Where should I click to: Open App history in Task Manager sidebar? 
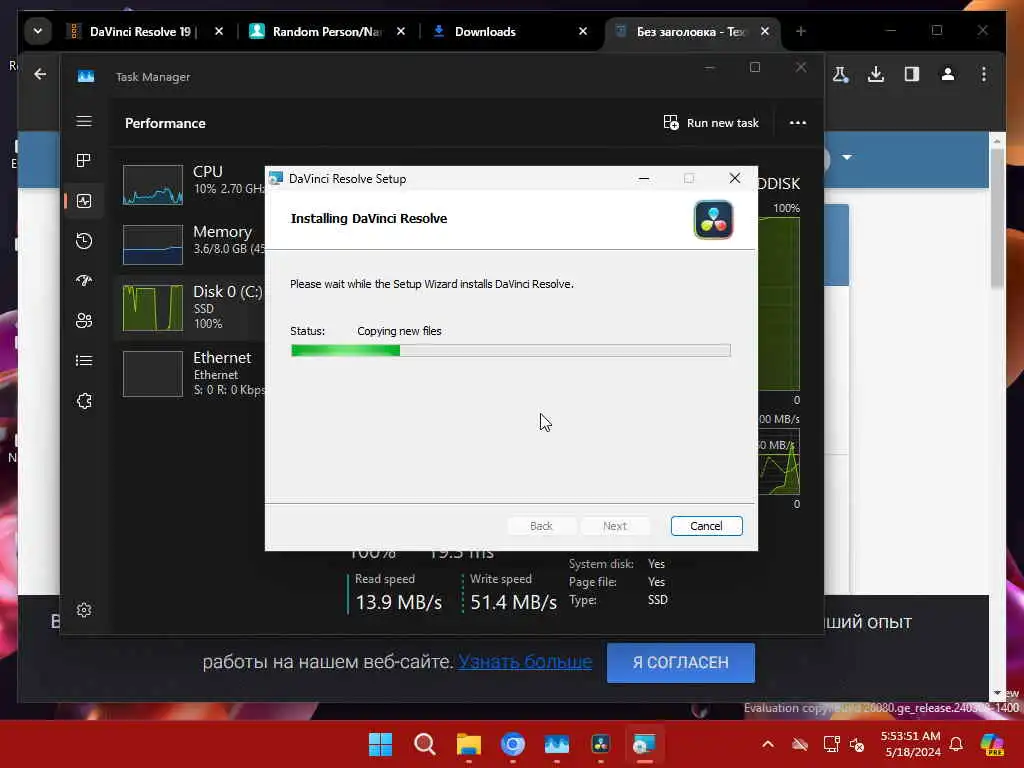(84, 241)
